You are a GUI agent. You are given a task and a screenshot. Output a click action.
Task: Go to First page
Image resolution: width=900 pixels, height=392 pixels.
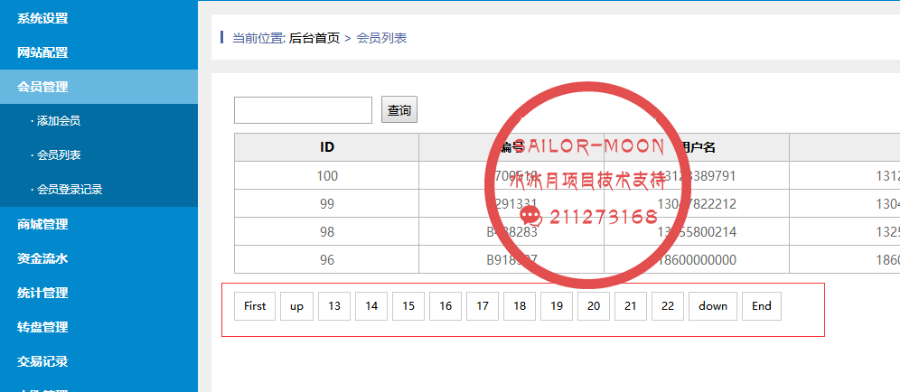tap(255, 306)
